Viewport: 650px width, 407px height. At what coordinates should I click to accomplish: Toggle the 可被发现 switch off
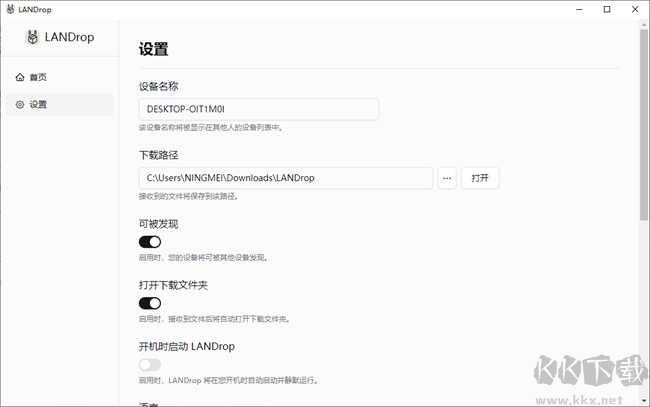tap(150, 242)
